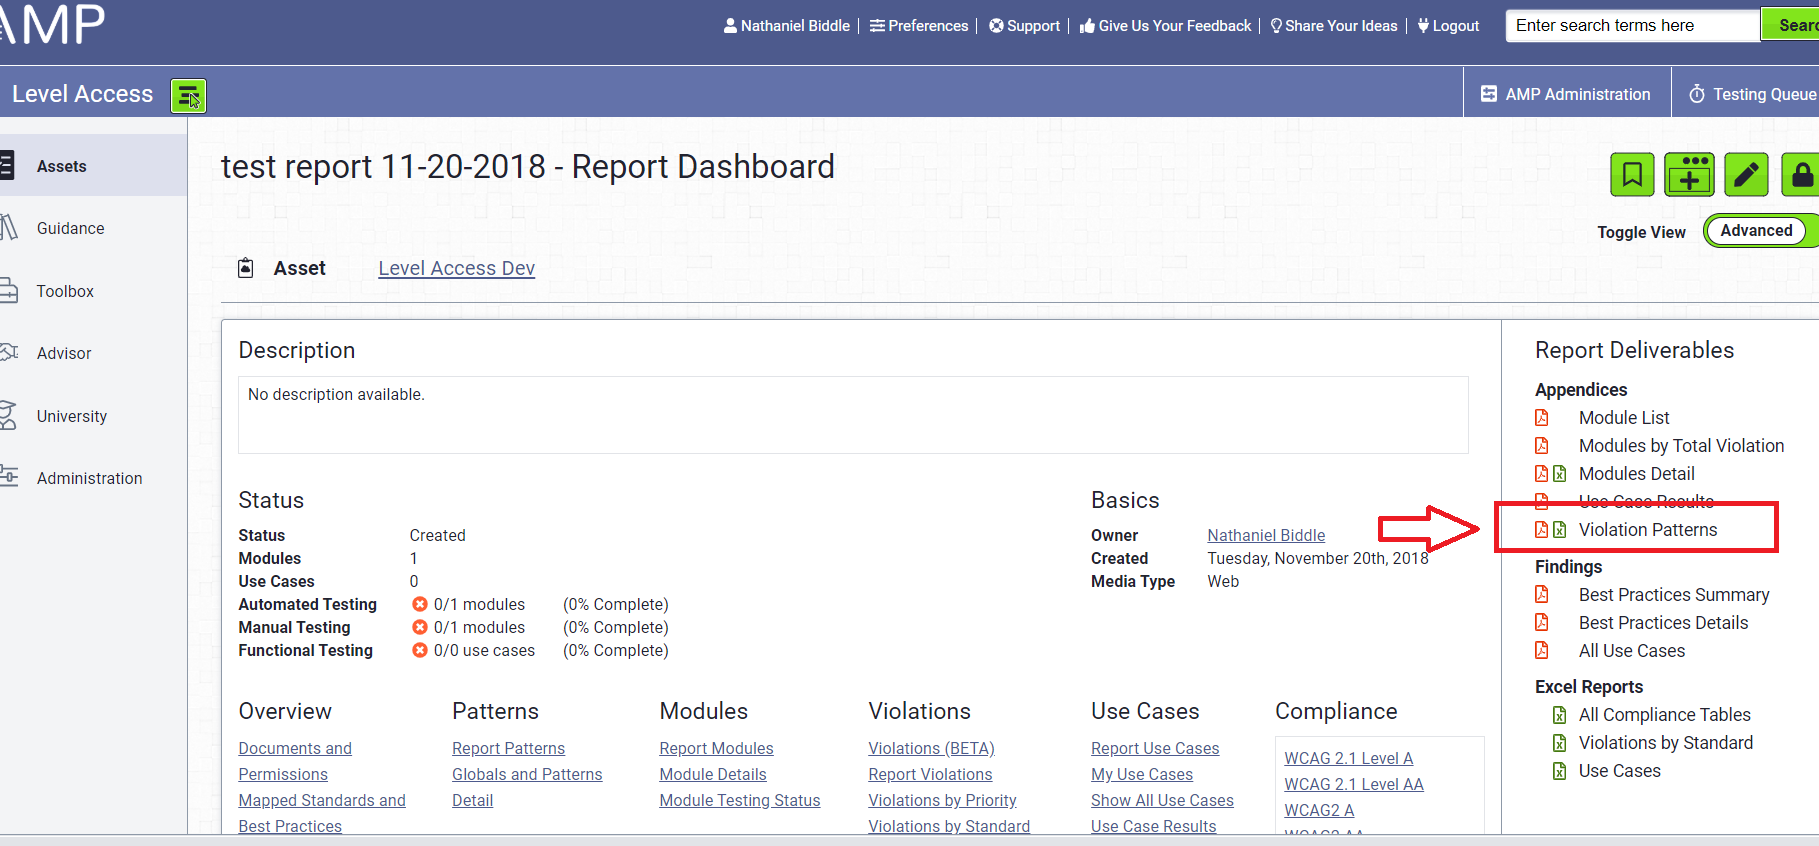Click PDF icon for Best Practices Details
This screenshot has width=1819, height=846.
pyautogui.click(x=1542, y=623)
